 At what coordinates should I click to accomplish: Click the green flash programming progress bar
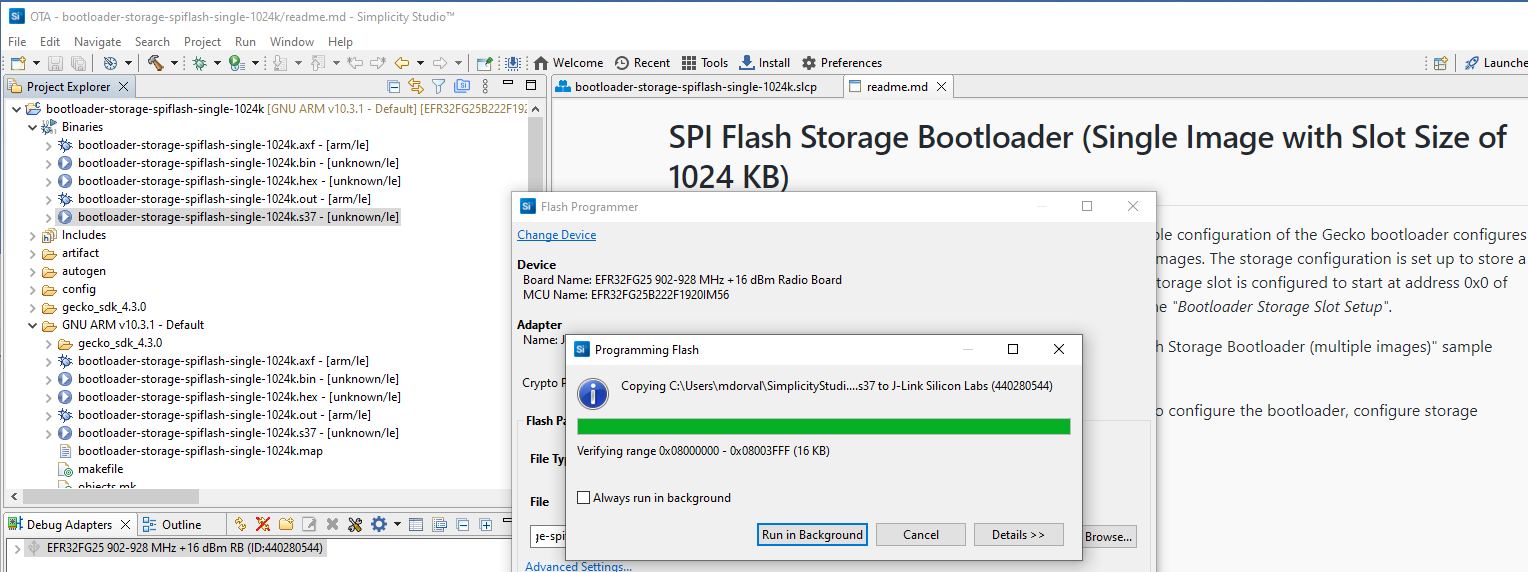824,427
